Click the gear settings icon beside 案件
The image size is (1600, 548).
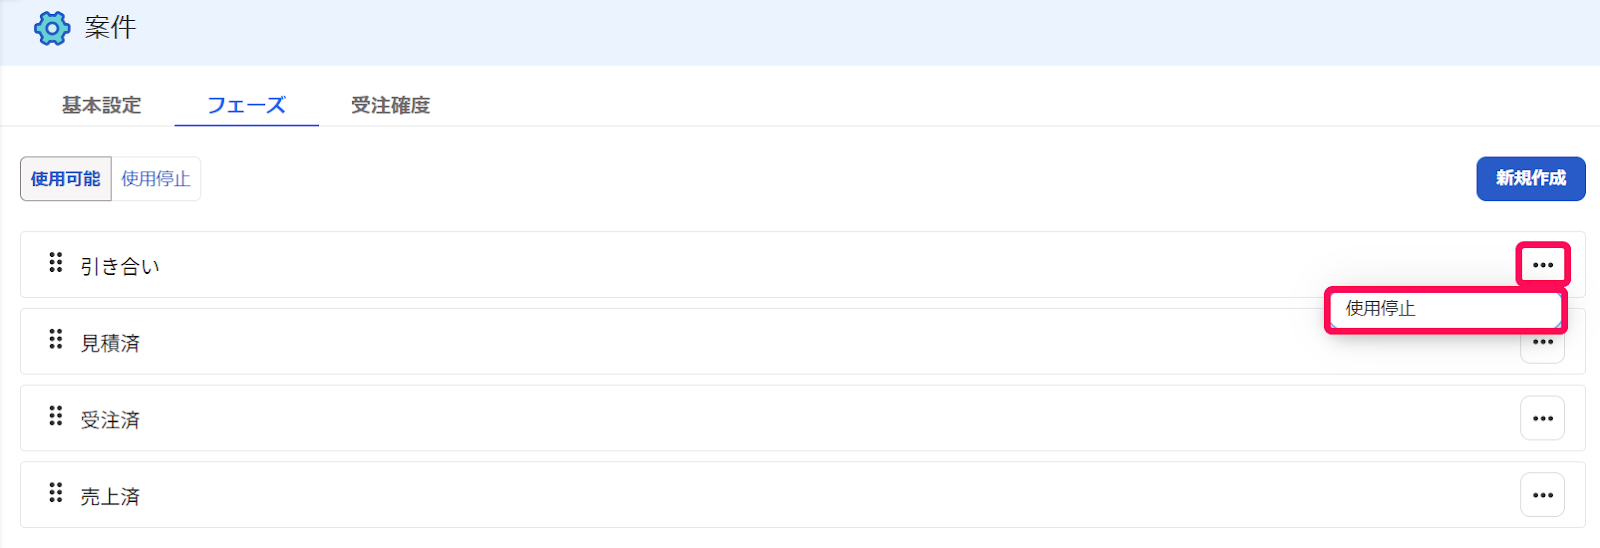click(52, 28)
